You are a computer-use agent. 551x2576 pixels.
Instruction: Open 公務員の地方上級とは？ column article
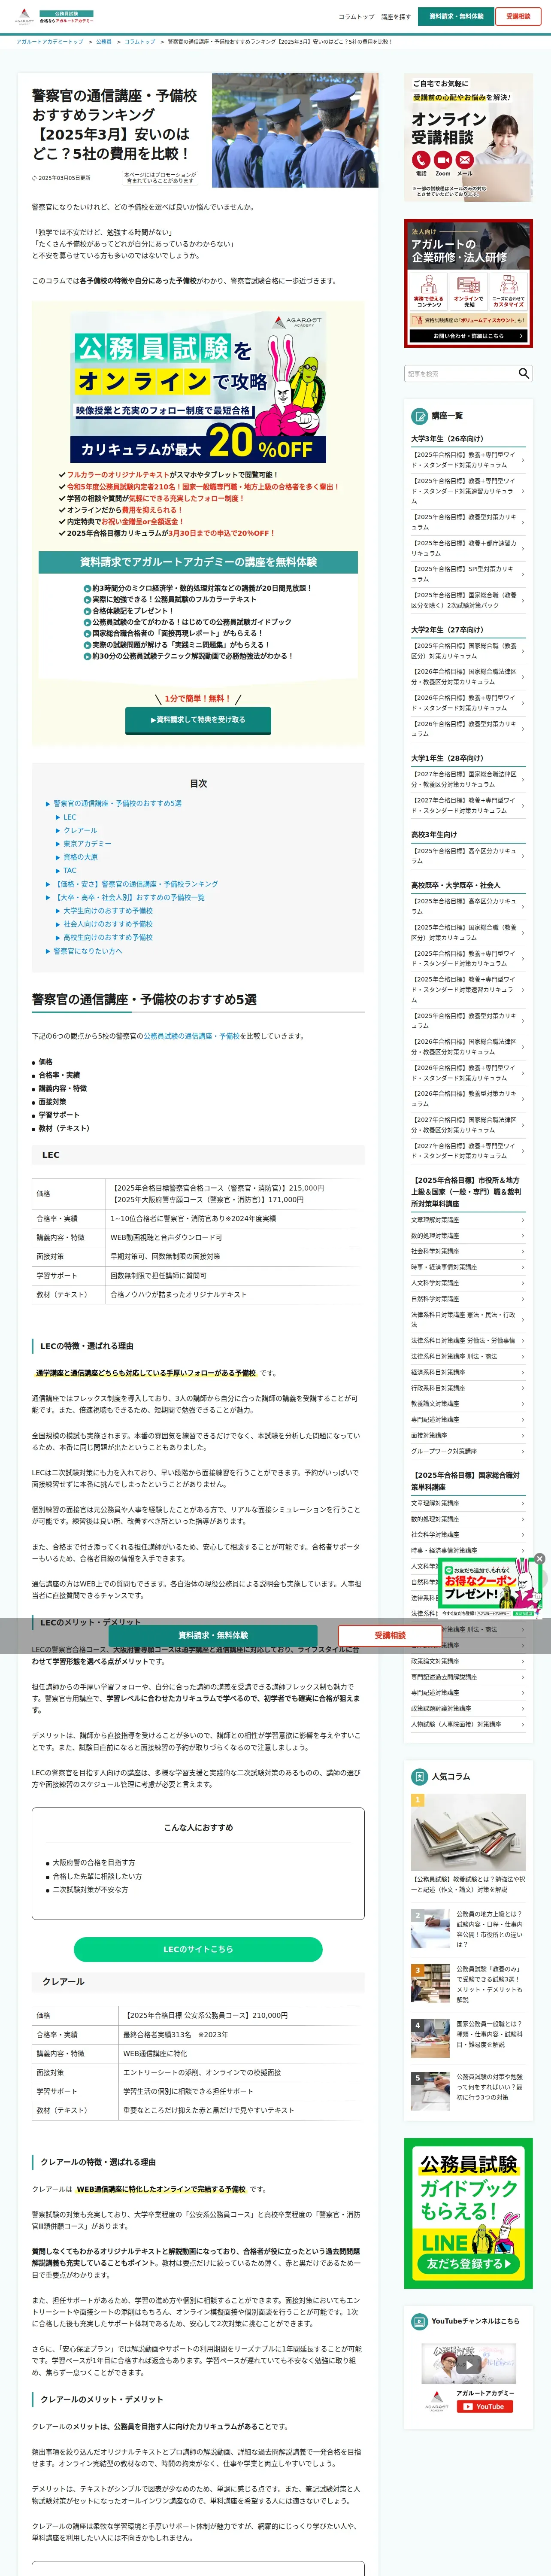pos(468,1929)
